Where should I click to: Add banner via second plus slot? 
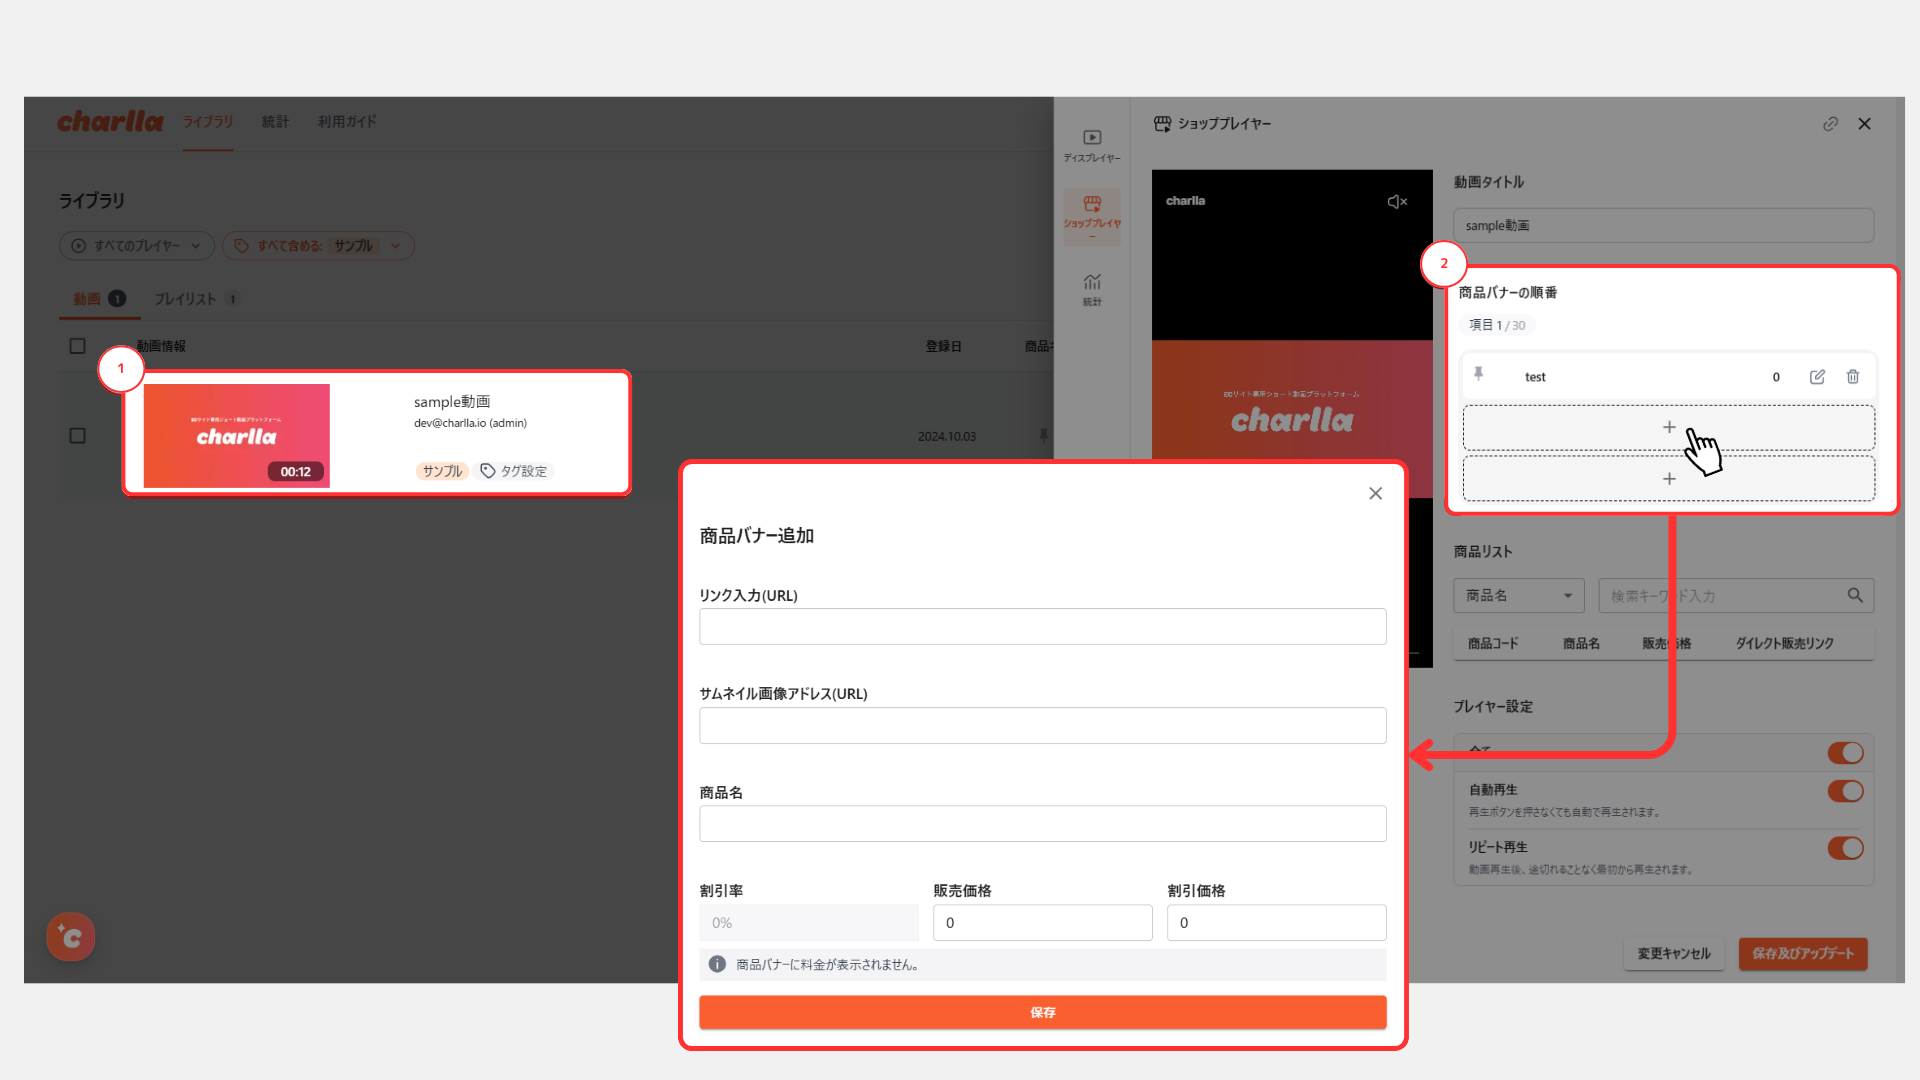[x=1669, y=479]
